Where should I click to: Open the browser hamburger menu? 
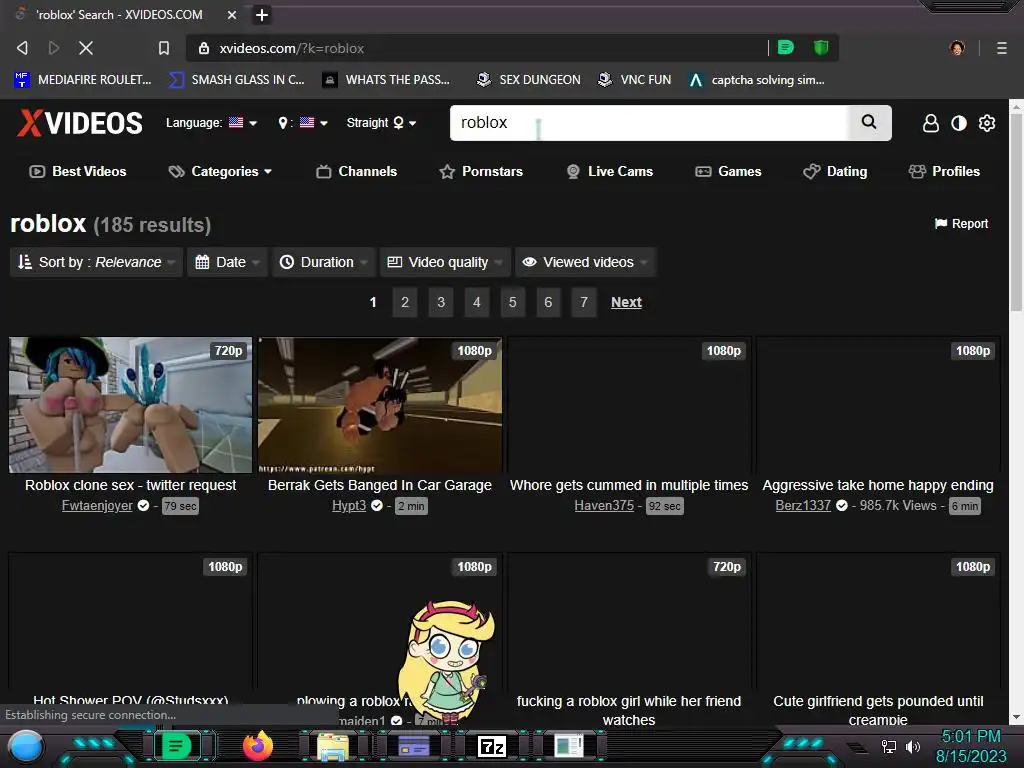[1001, 48]
